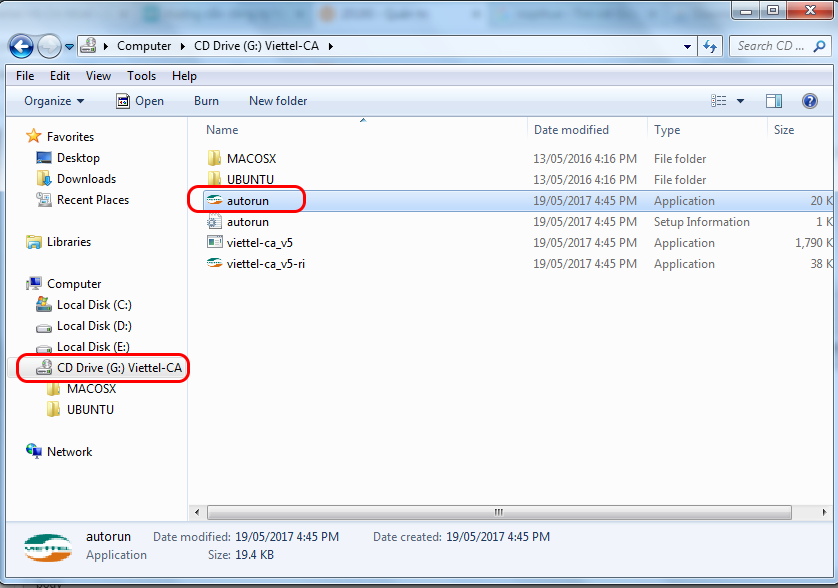Viewport: 838px width, 588px height.
Task: Click Burn in the toolbar
Action: [206, 101]
